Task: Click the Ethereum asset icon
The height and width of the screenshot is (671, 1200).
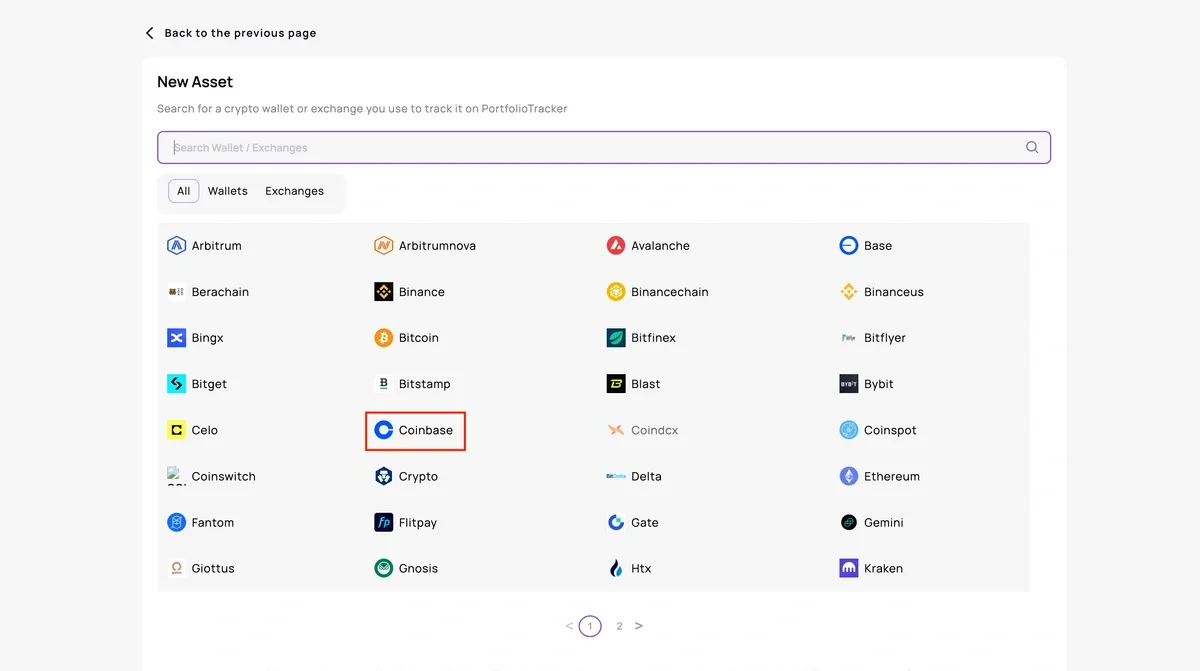Action: coord(849,476)
